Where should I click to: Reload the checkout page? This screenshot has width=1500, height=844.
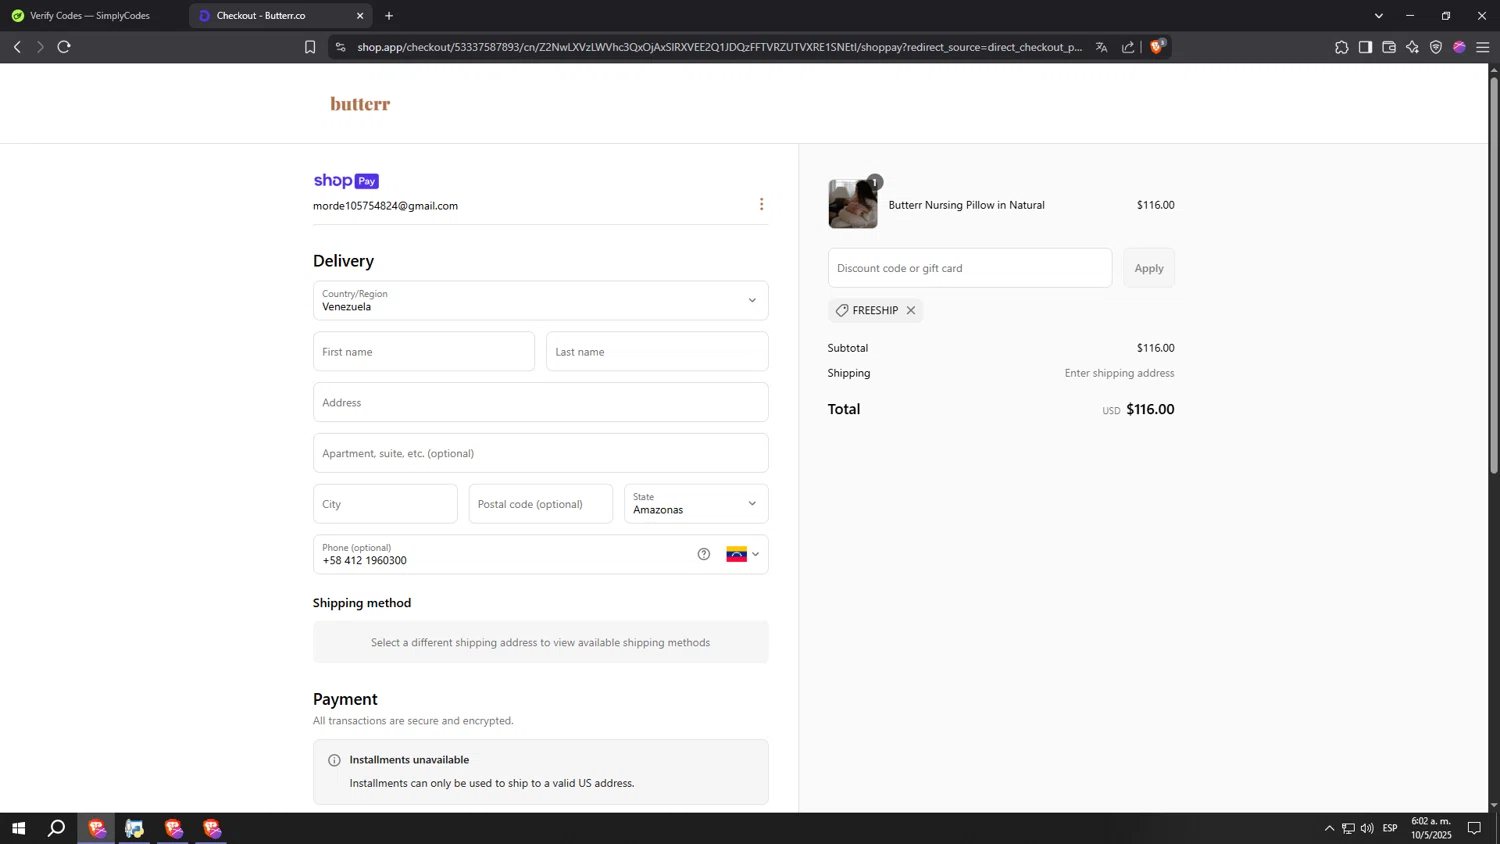[x=64, y=47]
